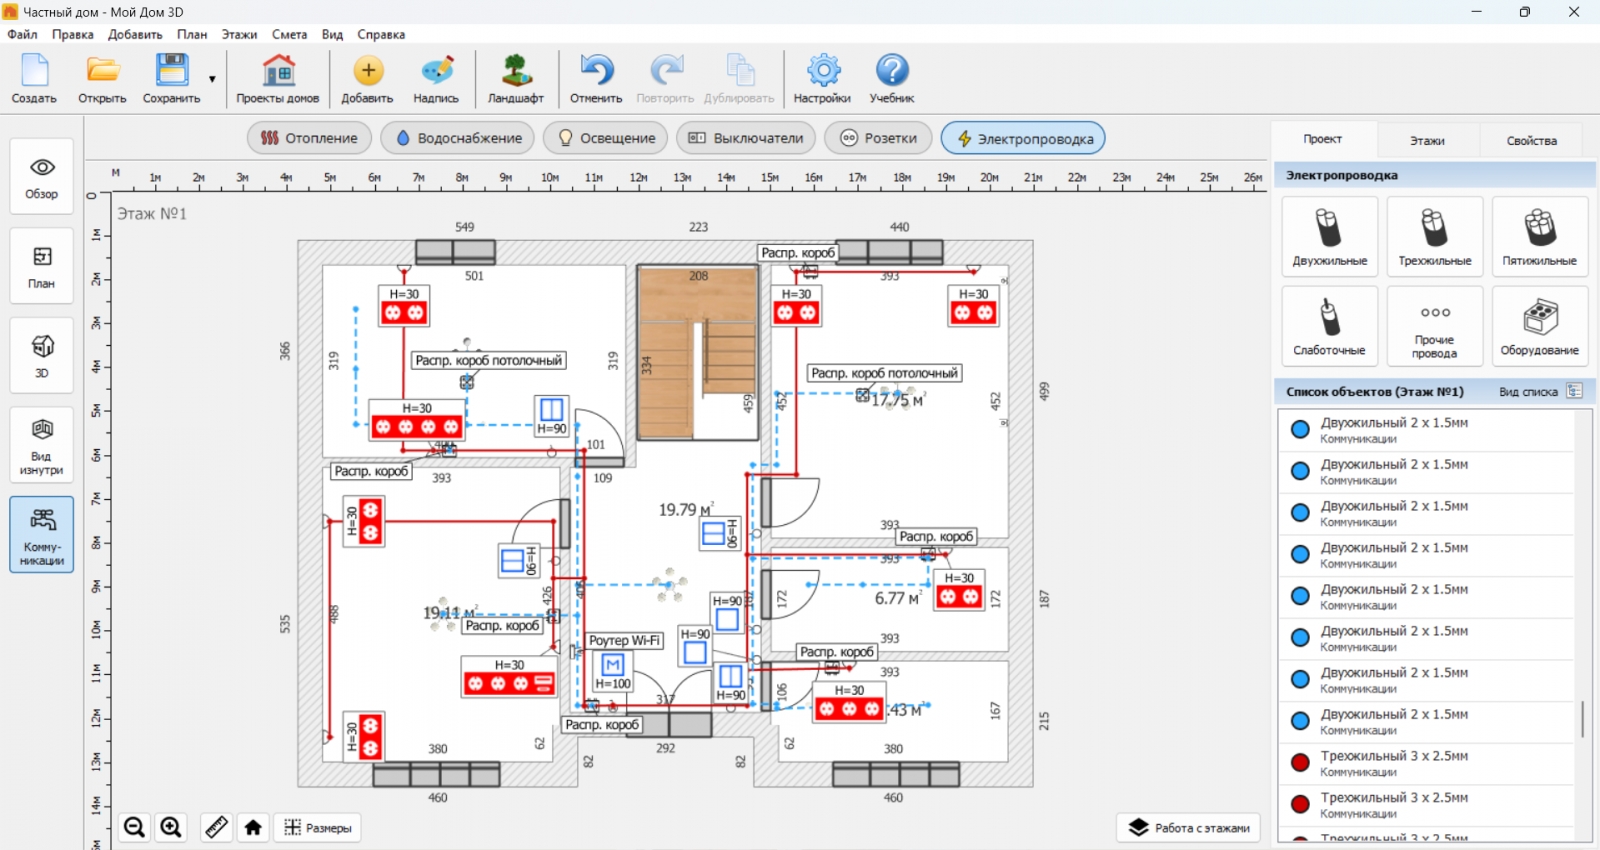Image resolution: width=1600 pixels, height=850 pixels.
Task: Select the Двухжильные wire type
Action: pos(1329,236)
